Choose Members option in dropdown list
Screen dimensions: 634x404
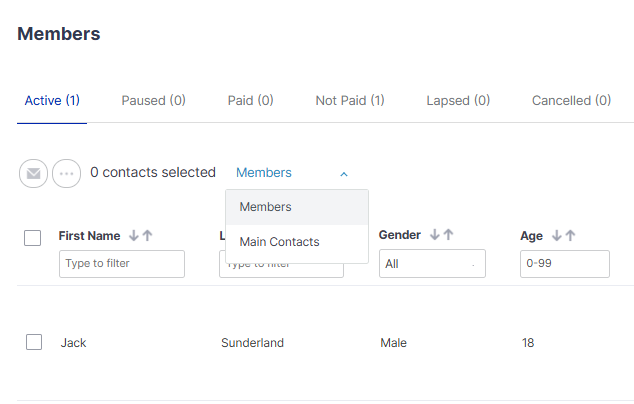(266, 207)
